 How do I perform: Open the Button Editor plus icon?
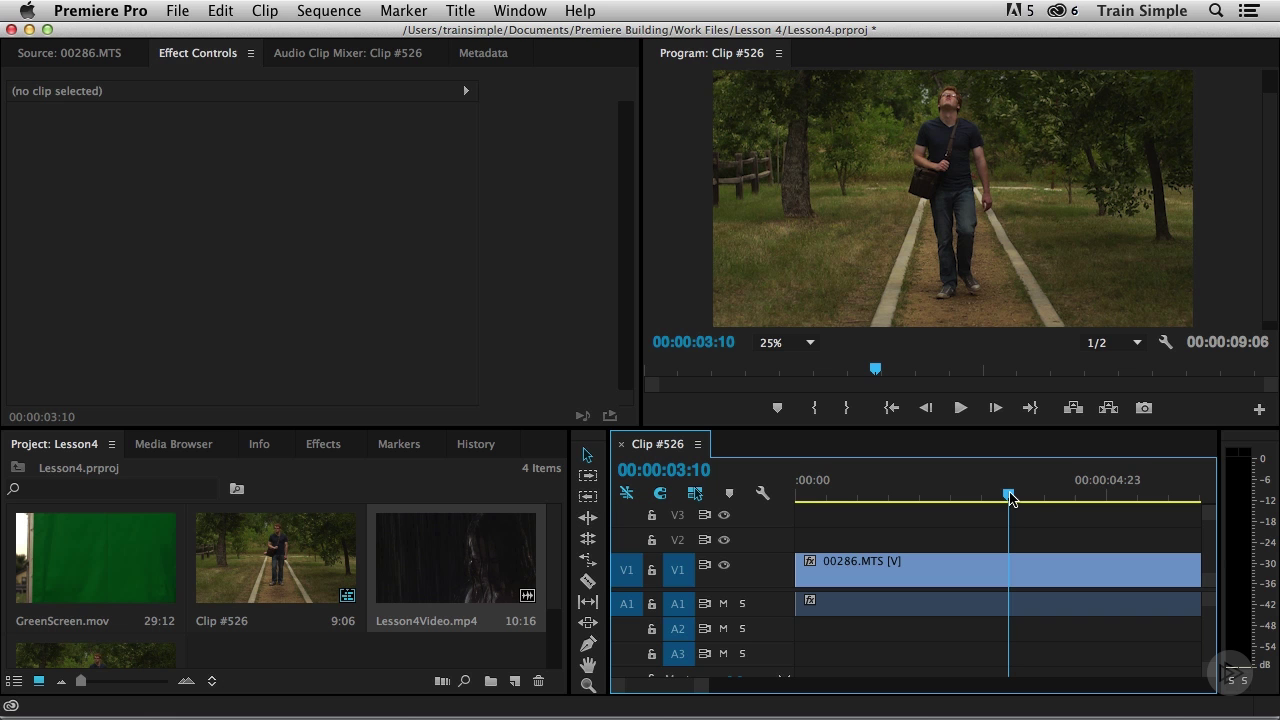point(1259,409)
